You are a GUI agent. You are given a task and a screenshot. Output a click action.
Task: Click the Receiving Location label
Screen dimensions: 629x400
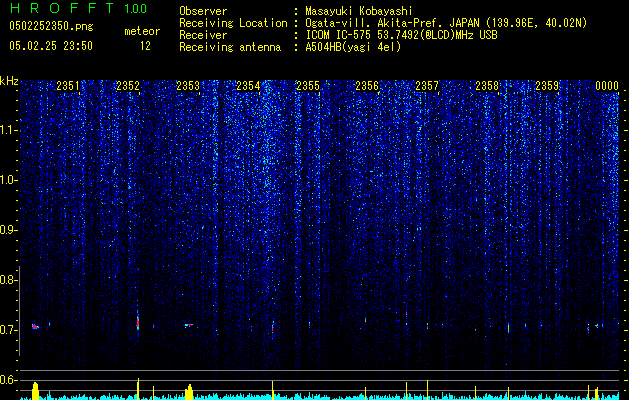tap(233, 23)
